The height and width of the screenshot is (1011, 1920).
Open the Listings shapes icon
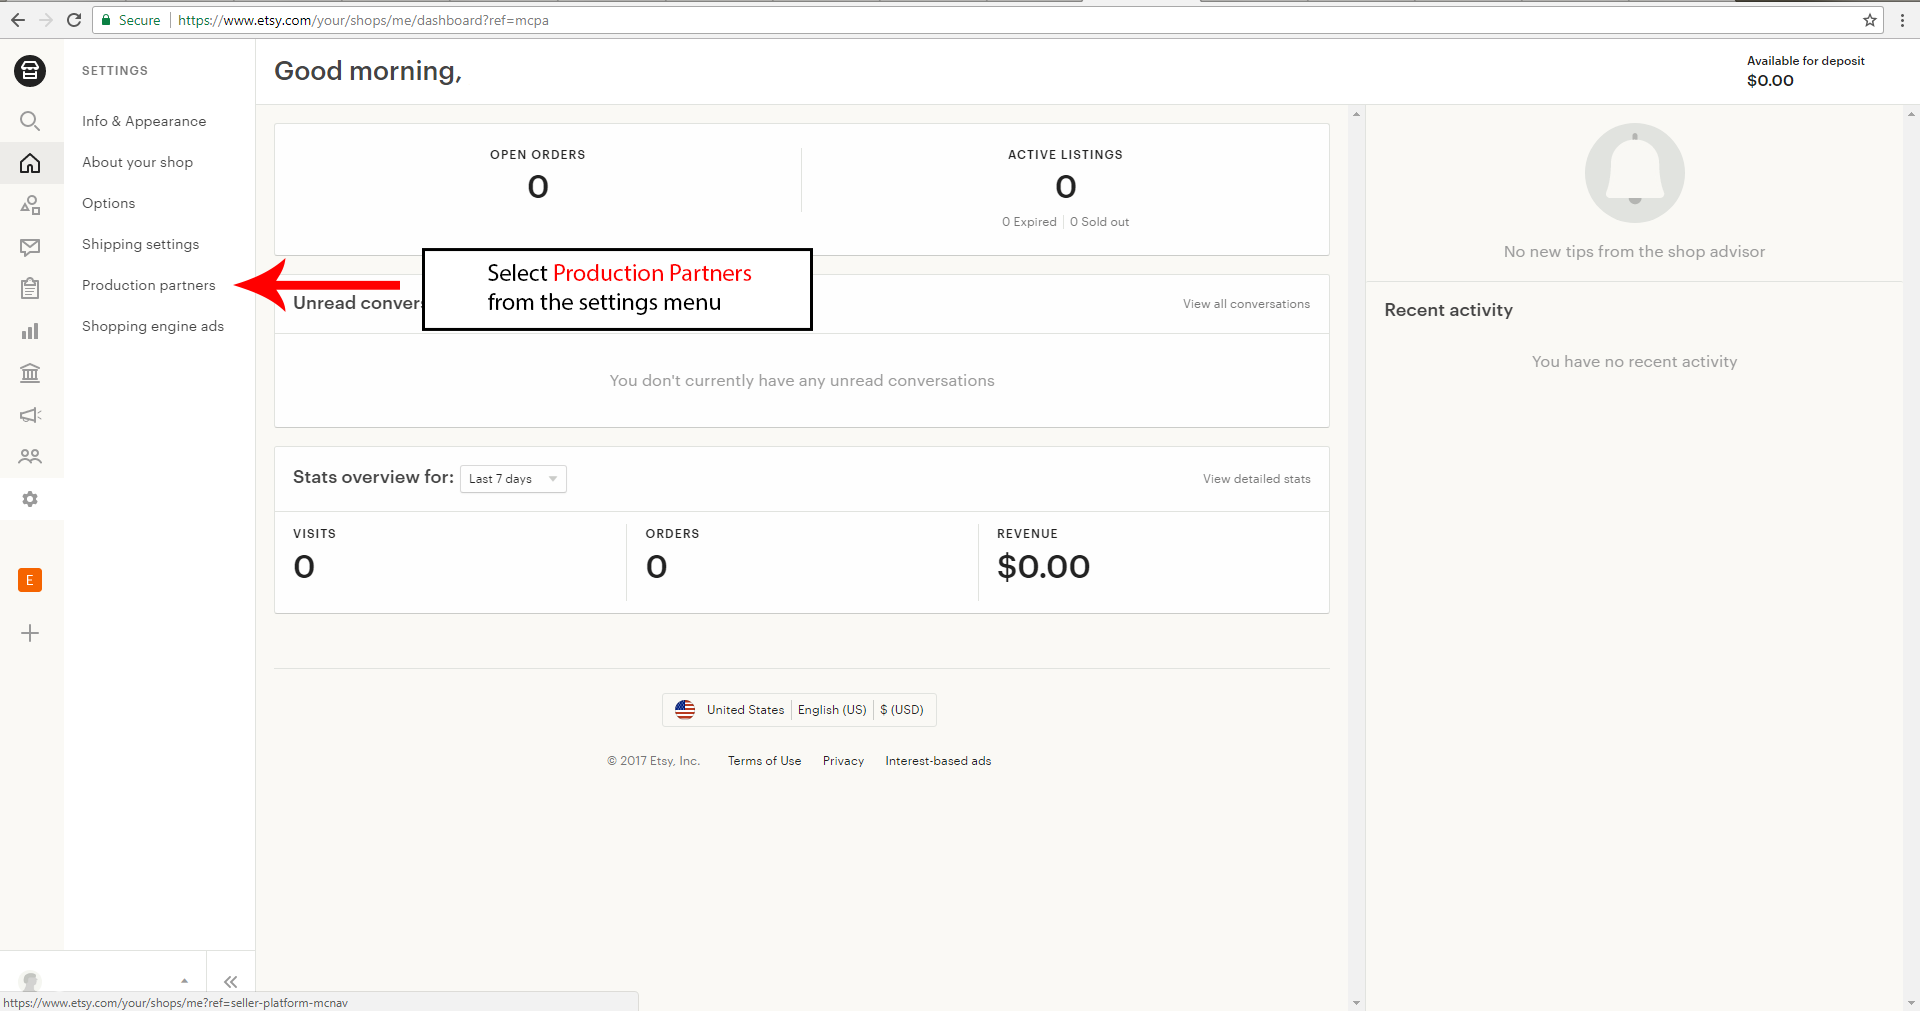coord(30,205)
